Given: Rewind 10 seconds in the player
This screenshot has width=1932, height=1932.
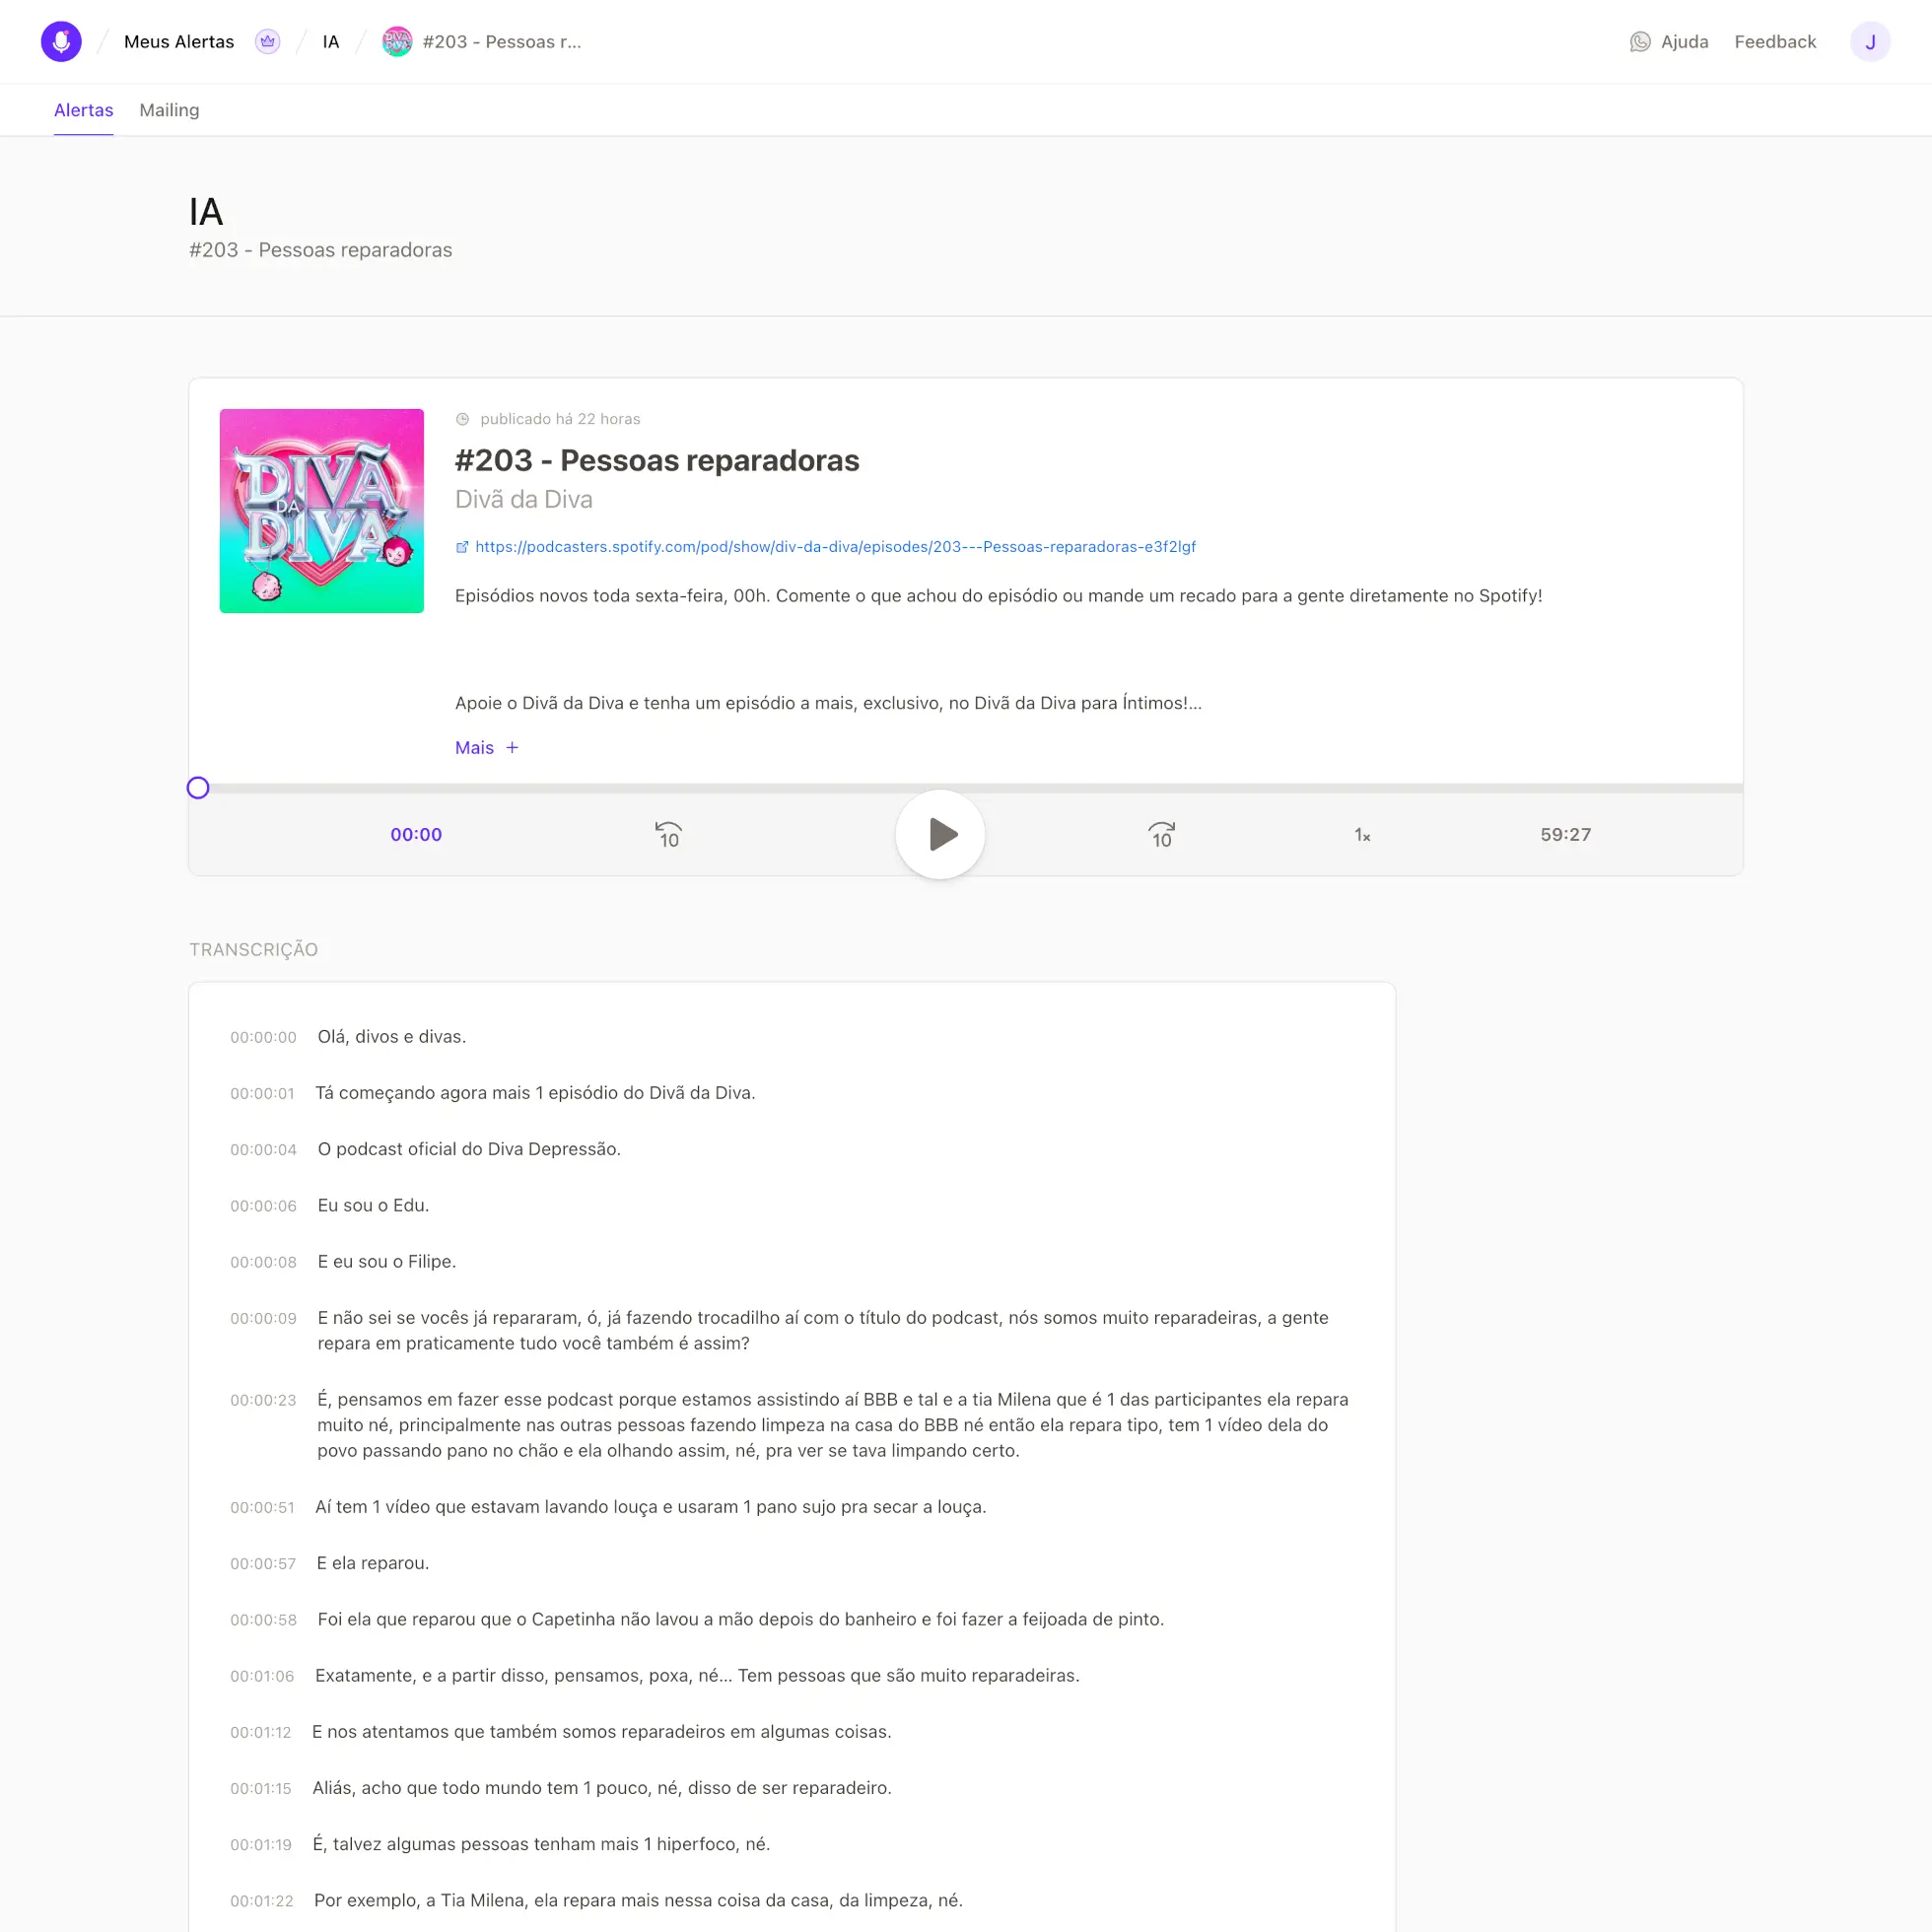Looking at the screenshot, I should pyautogui.click(x=668, y=835).
